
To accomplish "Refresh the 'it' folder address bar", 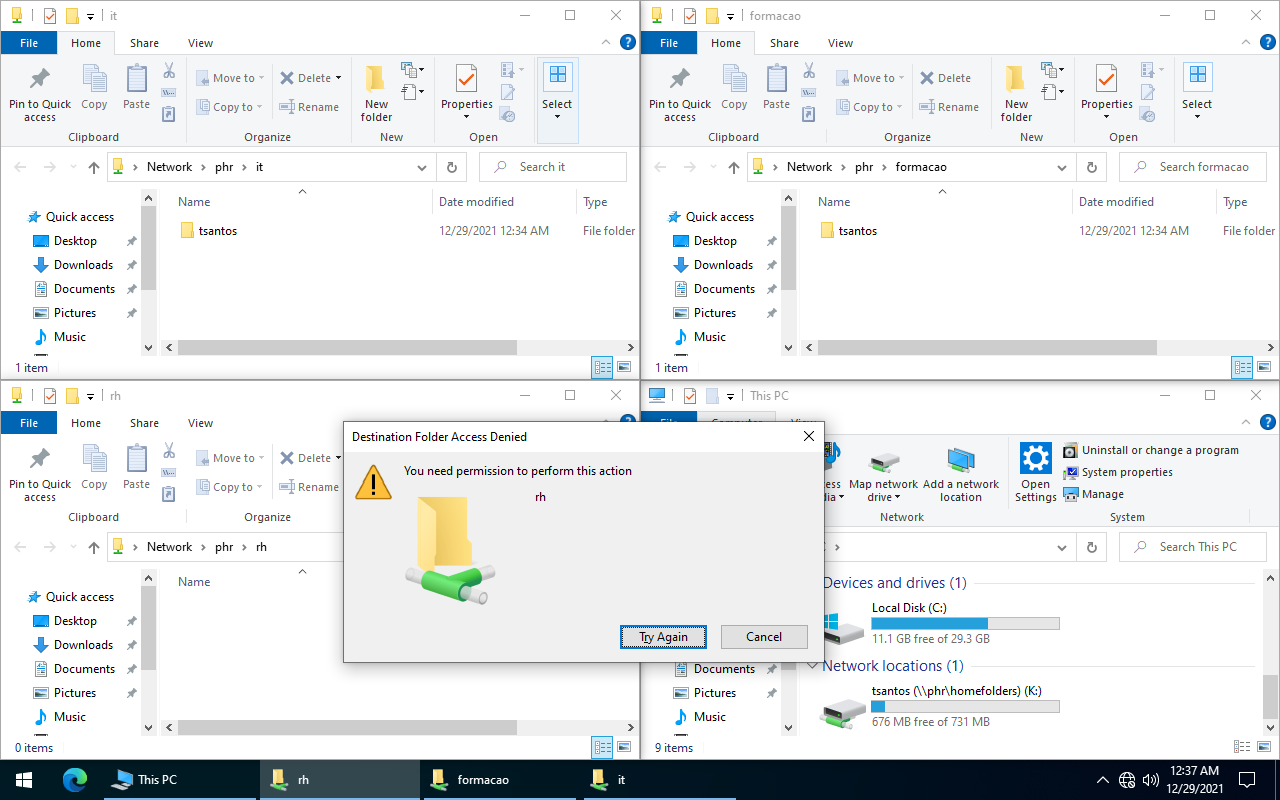I will coord(452,167).
